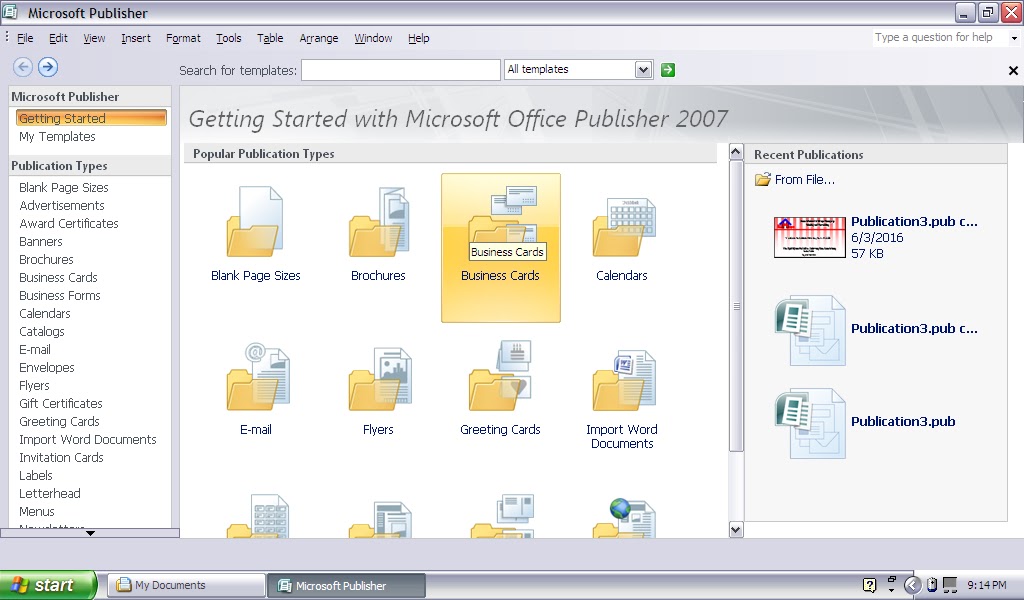The width and height of the screenshot is (1024, 600).
Task: Select Getting Started in the sidebar
Action: [x=91, y=118]
